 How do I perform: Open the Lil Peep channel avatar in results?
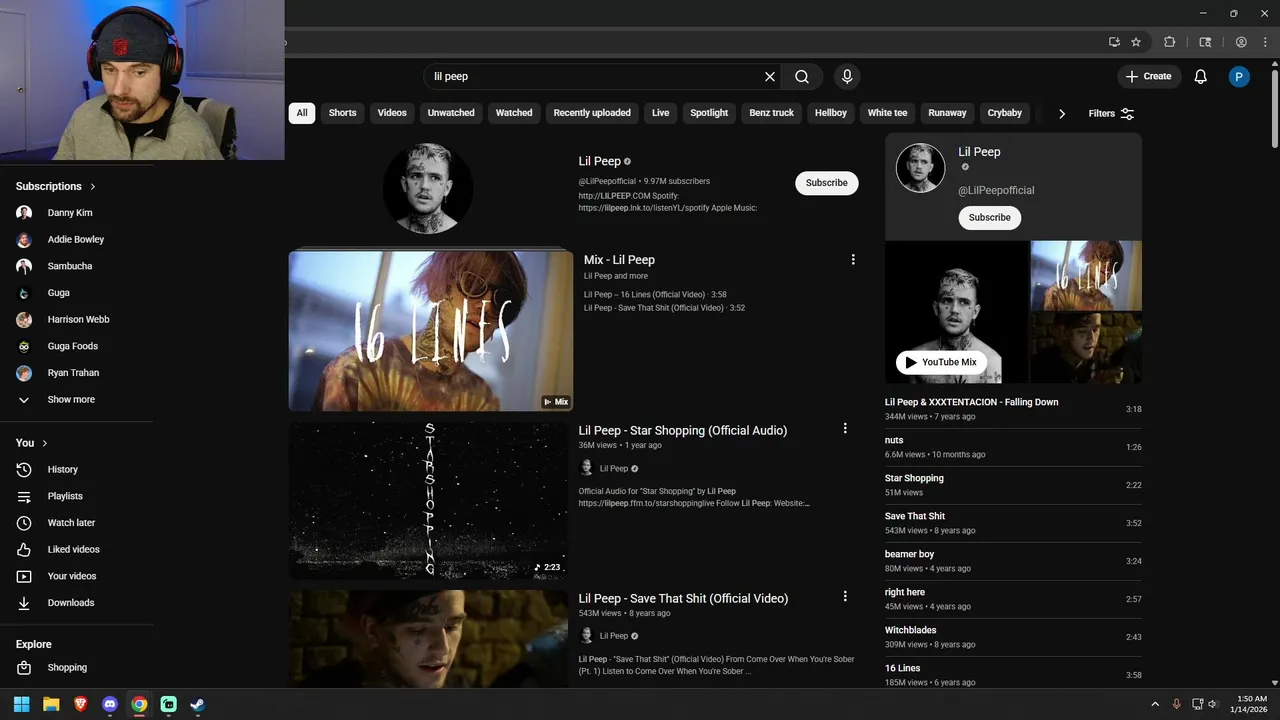coord(428,188)
